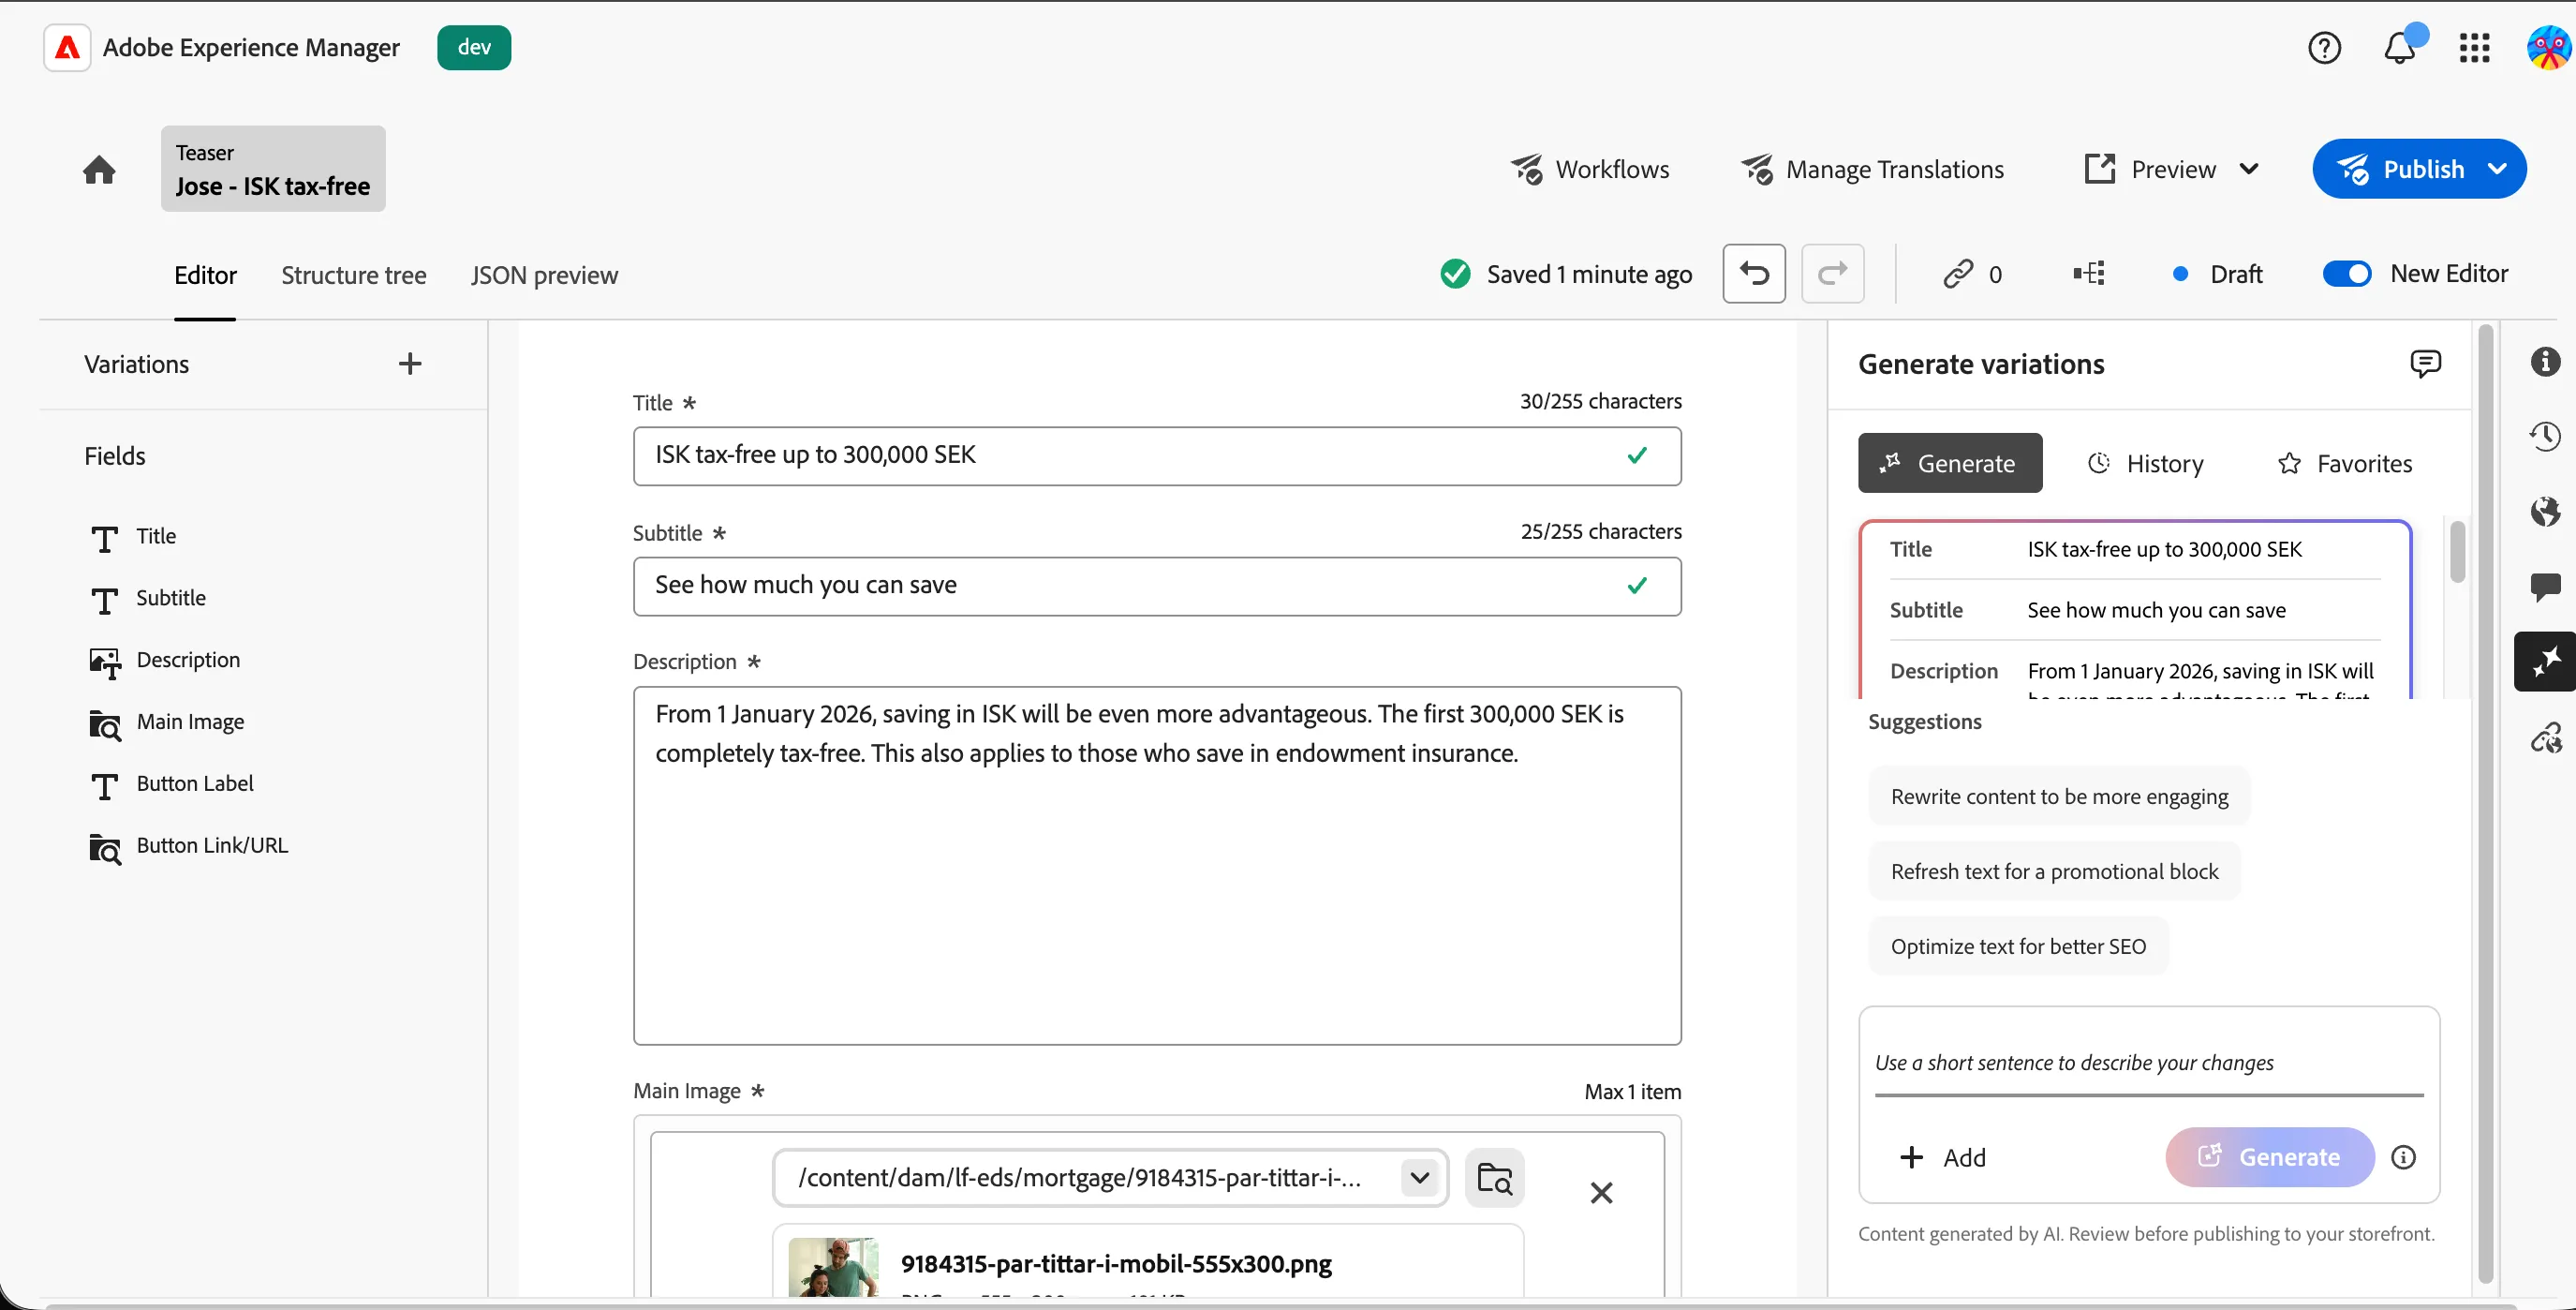Open annotations speech bubble in right rail
The height and width of the screenshot is (1310, 2576).
pos(2545,586)
